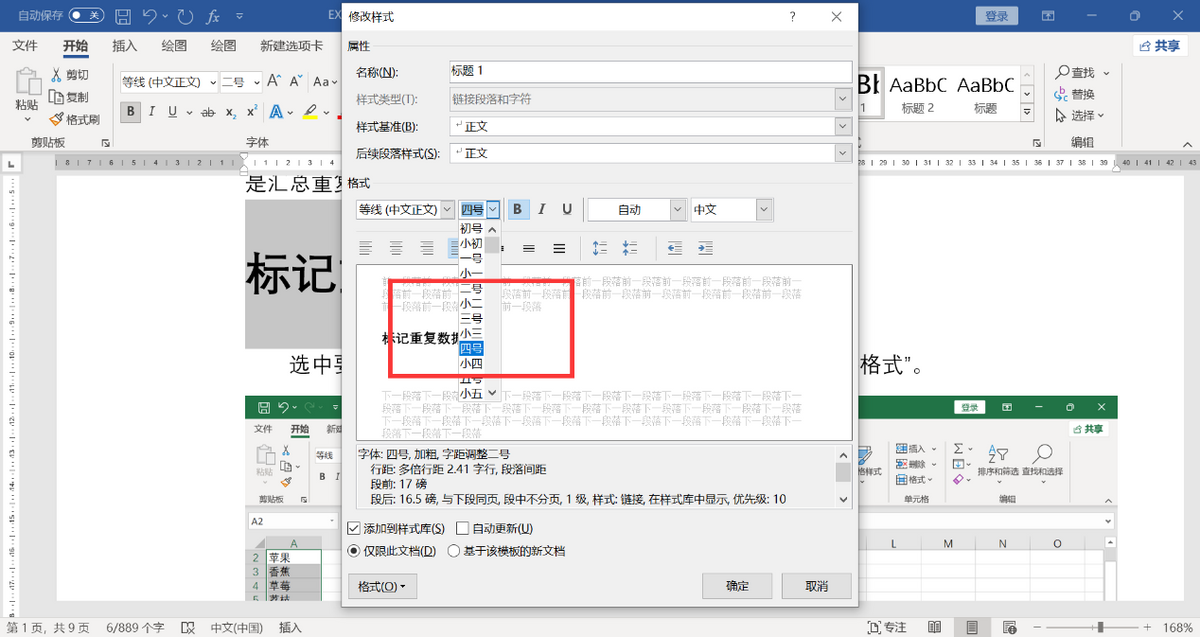Click the fx formula icon in title bar
Screen dimensions: 1200x637
click(x=213, y=17)
